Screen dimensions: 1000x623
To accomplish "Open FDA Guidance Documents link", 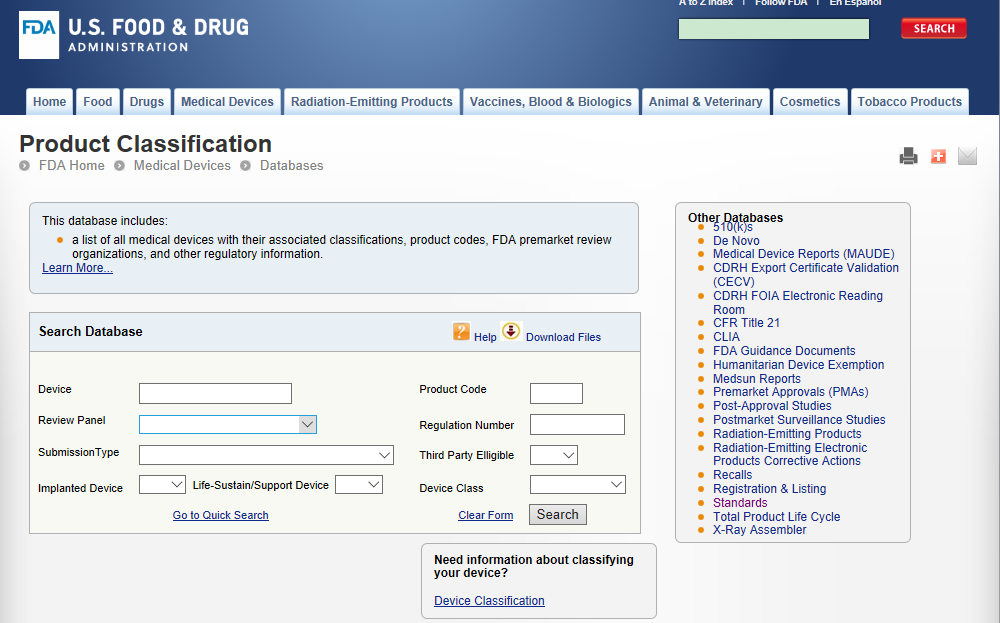I will point(784,351).
